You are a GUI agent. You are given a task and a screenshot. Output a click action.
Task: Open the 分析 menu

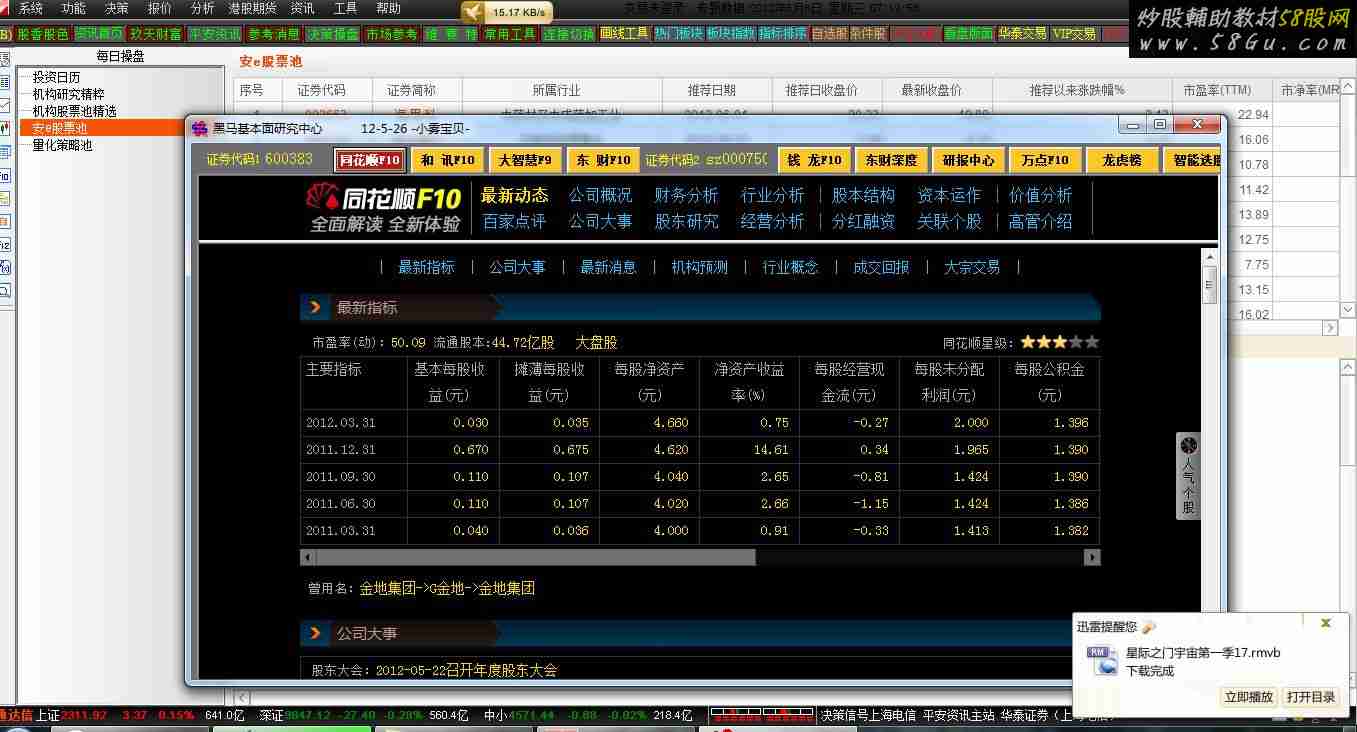click(202, 8)
